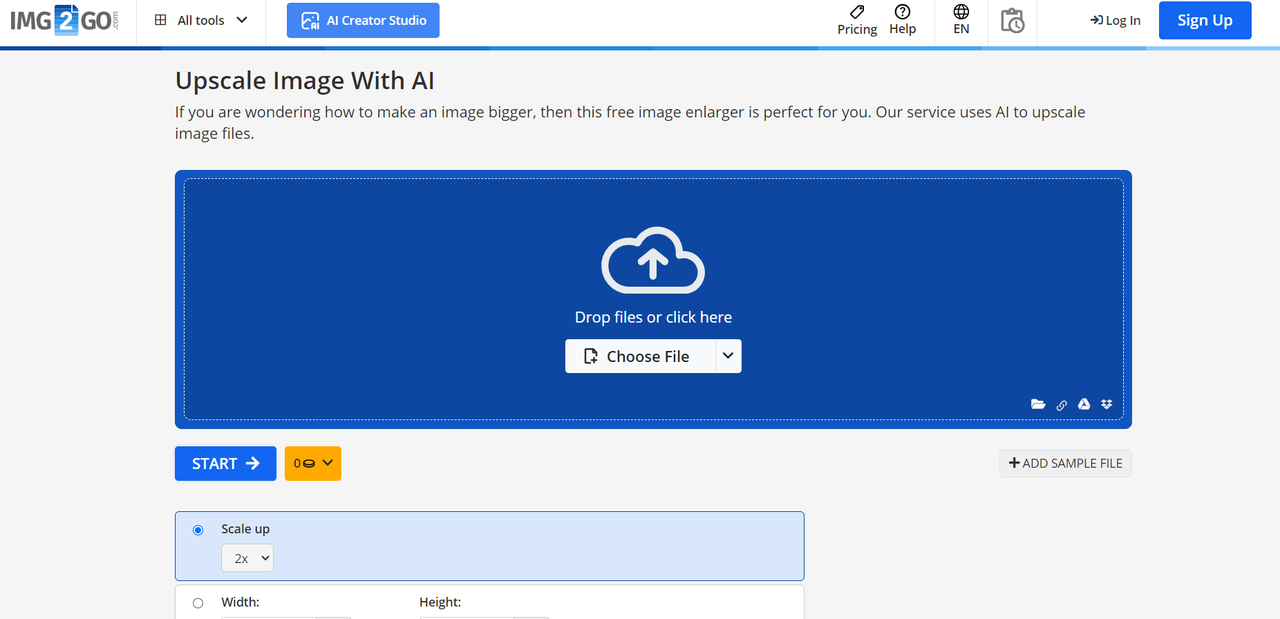The width and height of the screenshot is (1280, 619).
Task: Click Add Sample File button
Action: [x=1065, y=463]
